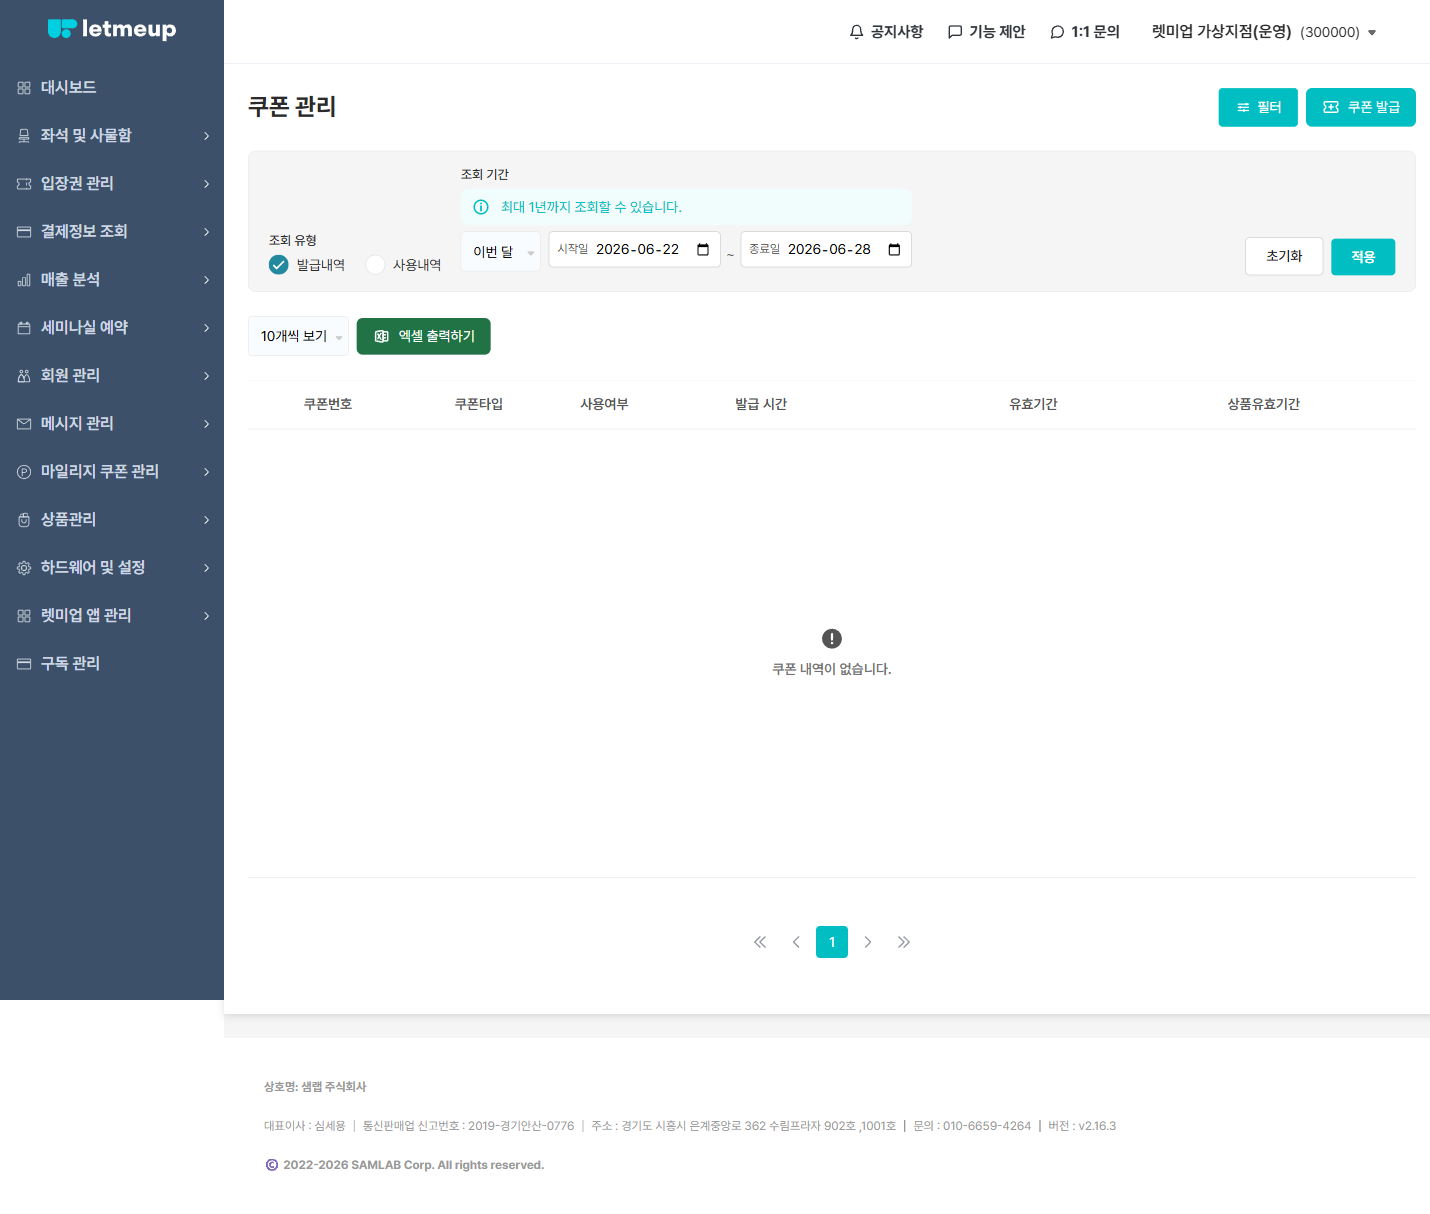Open the 공지사항 bell icon
This screenshot has height=1214, width=1430.
point(856,32)
